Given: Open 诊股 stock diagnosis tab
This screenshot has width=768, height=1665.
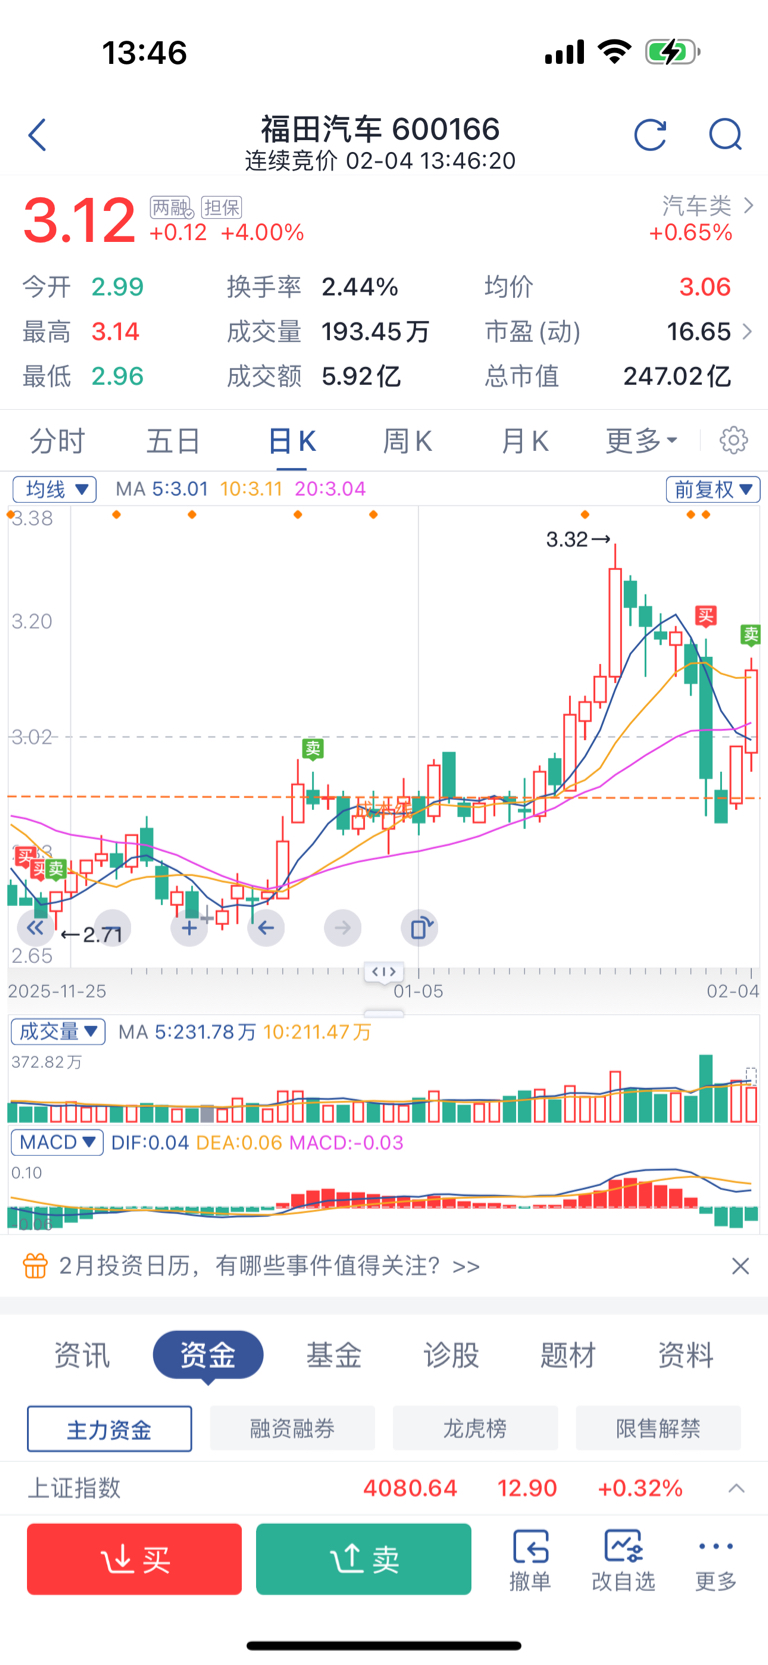Looking at the screenshot, I should click(451, 1355).
